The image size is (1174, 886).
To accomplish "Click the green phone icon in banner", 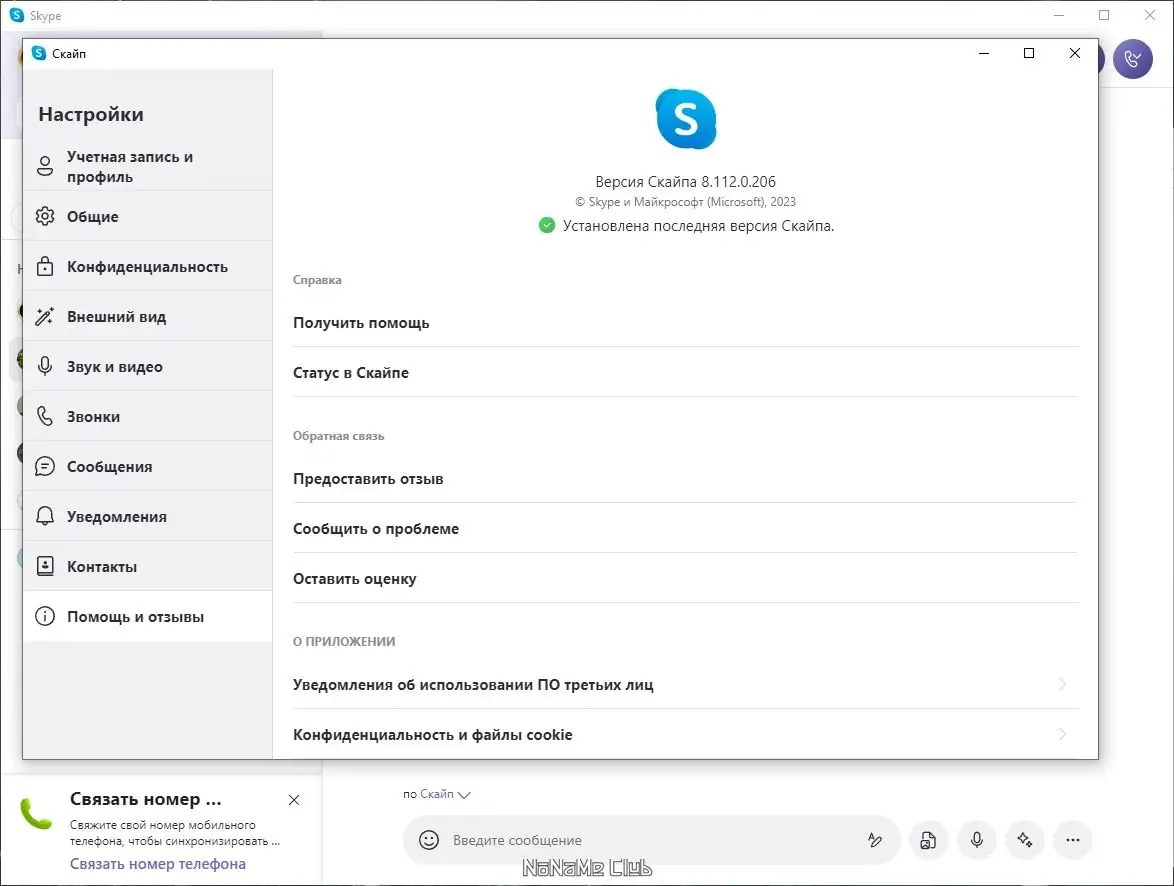I will click(35, 814).
